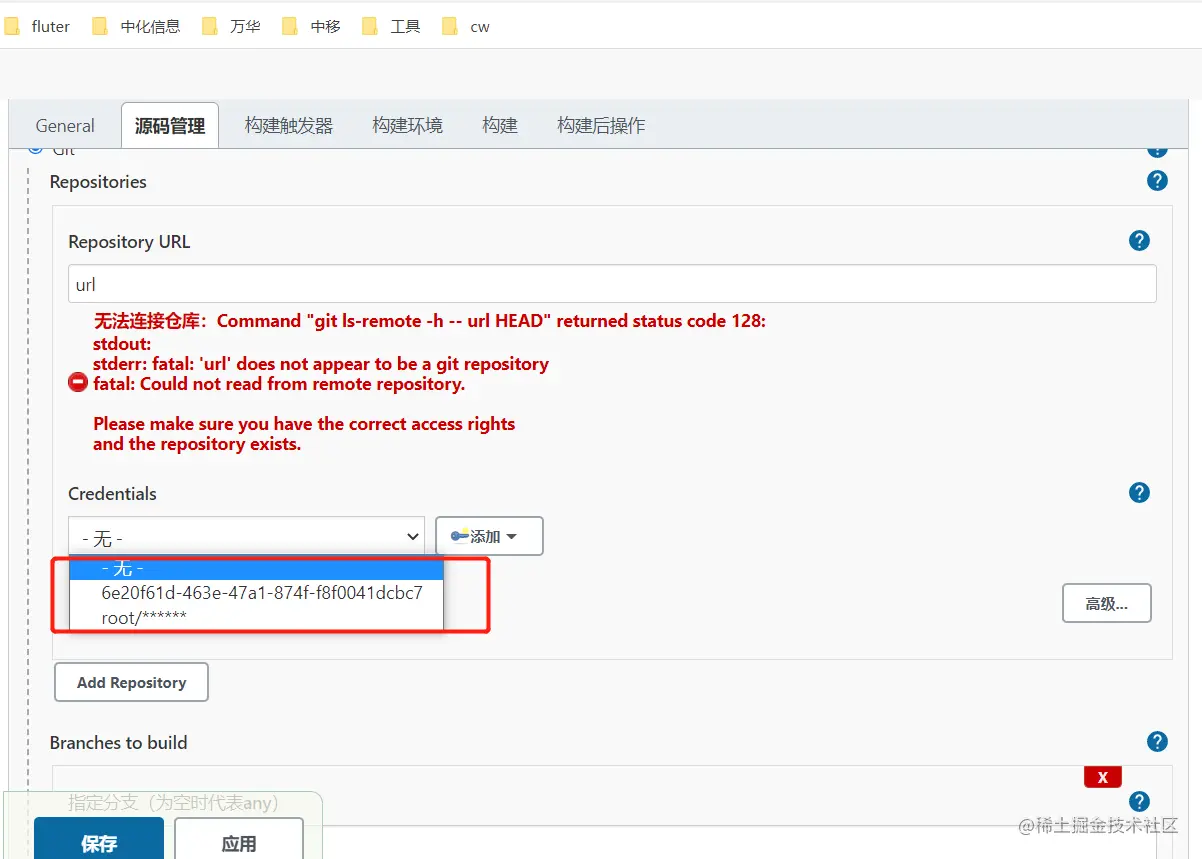The height and width of the screenshot is (859, 1202).
Task: Delete branch with red X button
Action: [1103, 777]
